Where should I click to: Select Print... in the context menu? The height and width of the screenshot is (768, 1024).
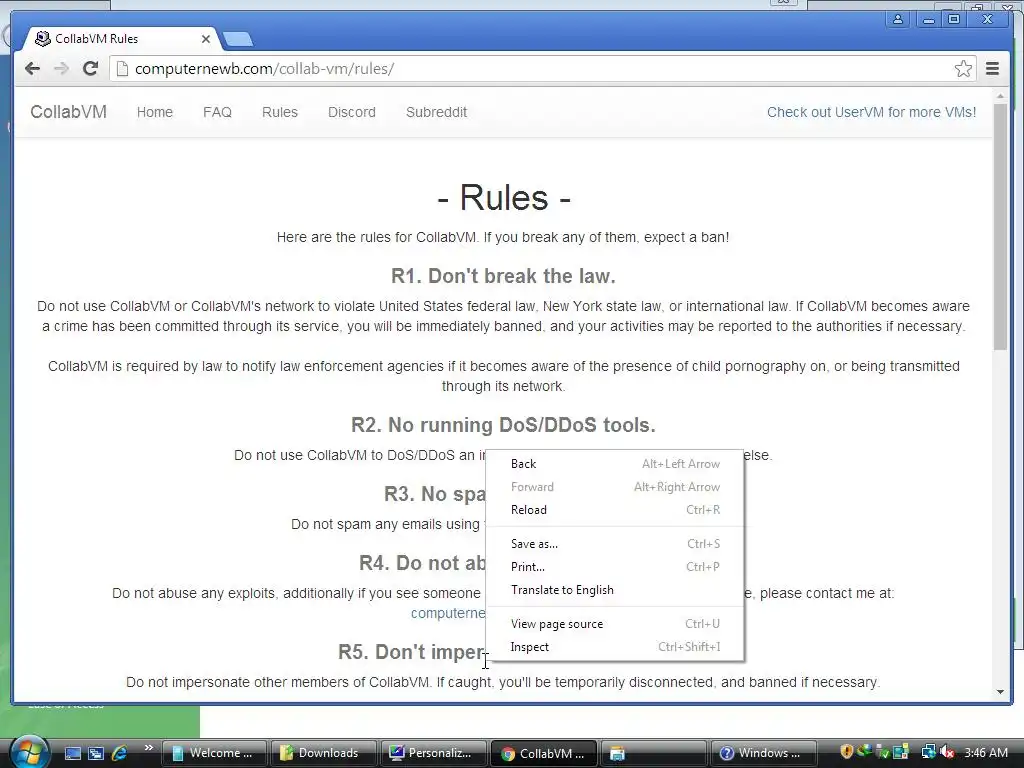(x=614, y=567)
